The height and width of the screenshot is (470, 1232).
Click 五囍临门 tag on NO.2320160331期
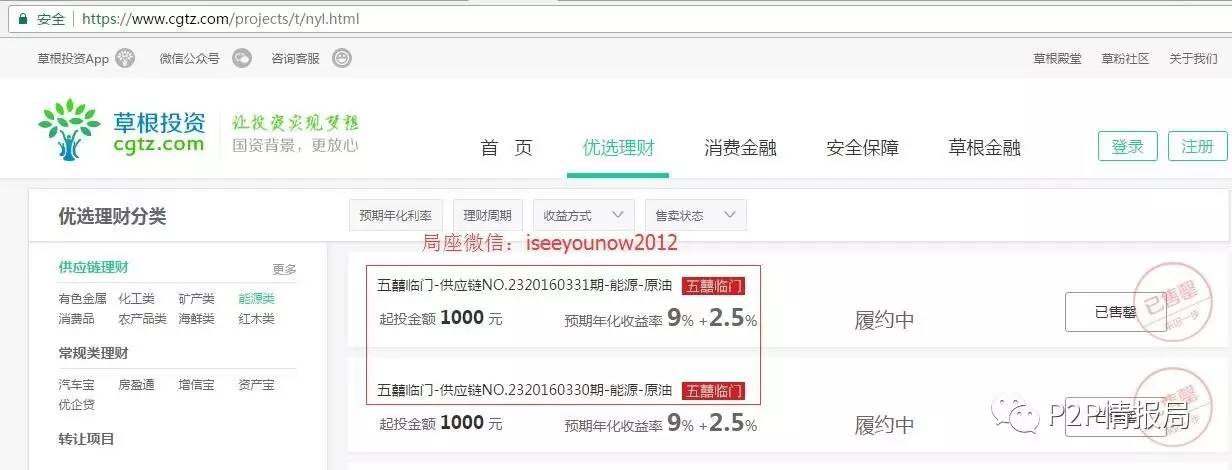pos(713,286)
